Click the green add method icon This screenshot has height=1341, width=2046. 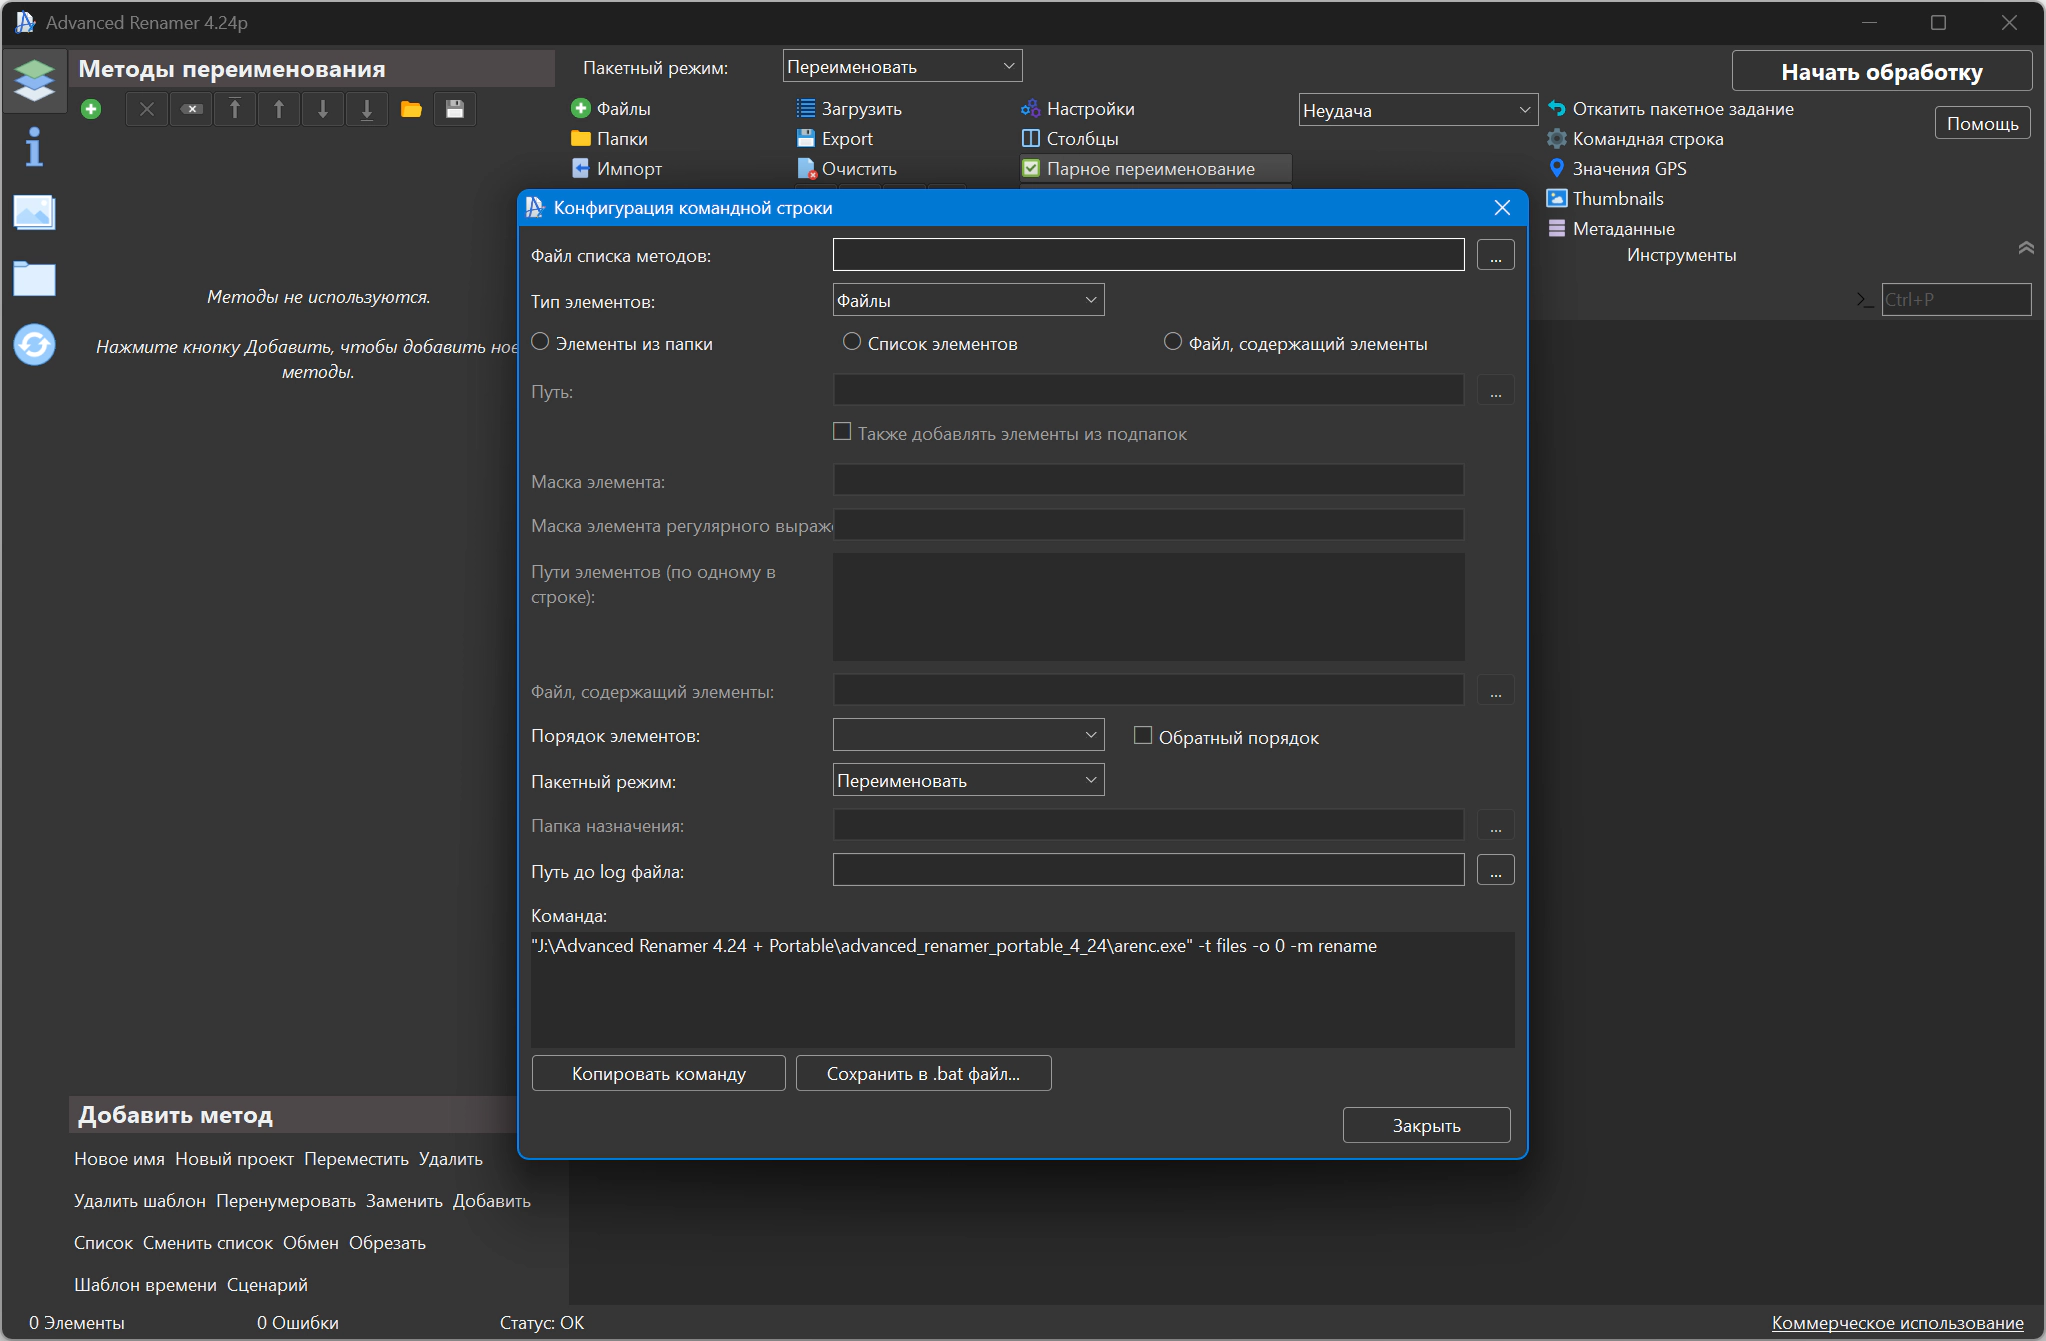[91, 109]
